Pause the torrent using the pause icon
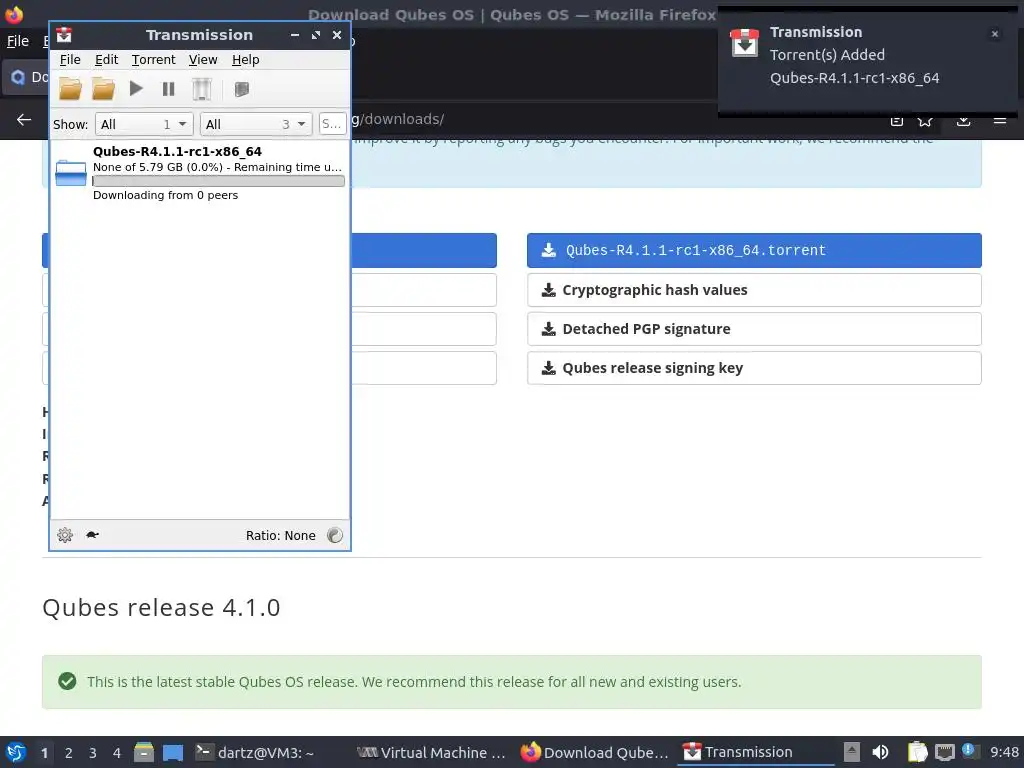Screen dimensions: 1024x768 click(168, 89)
